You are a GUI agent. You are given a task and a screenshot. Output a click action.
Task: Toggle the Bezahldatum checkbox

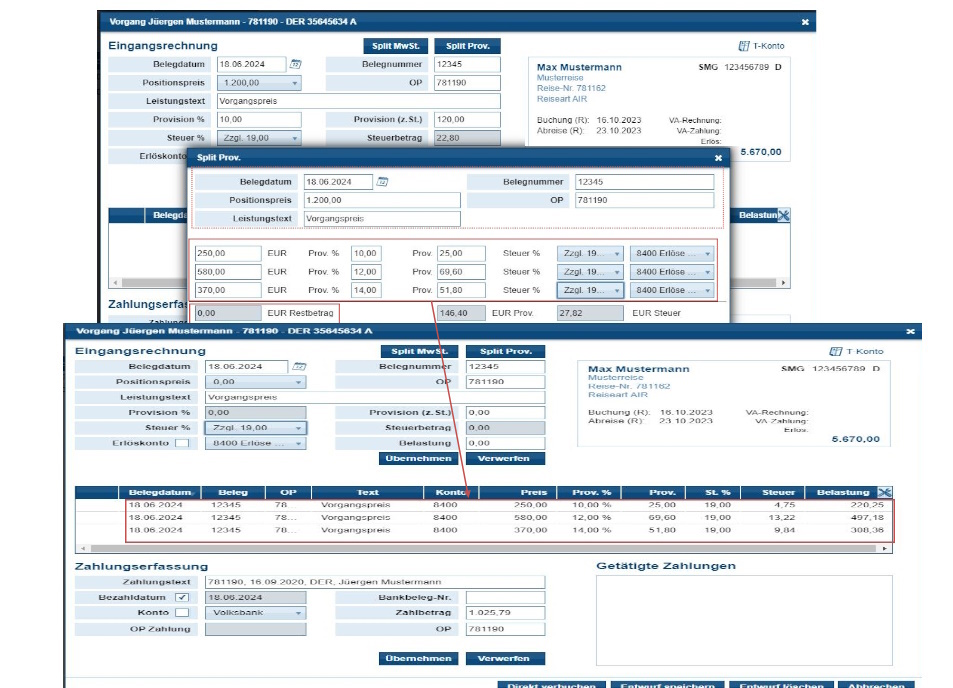182,597
